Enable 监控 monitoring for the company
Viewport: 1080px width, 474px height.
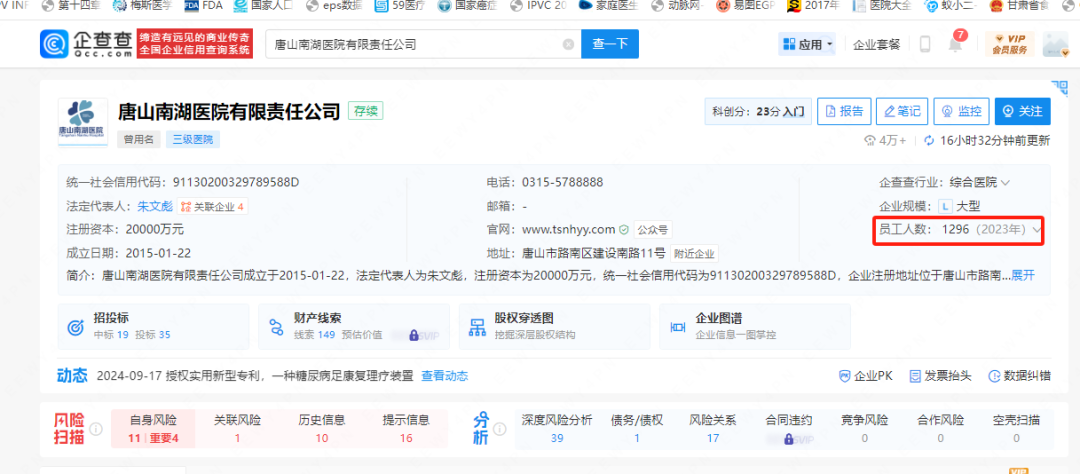coord(961,111)
